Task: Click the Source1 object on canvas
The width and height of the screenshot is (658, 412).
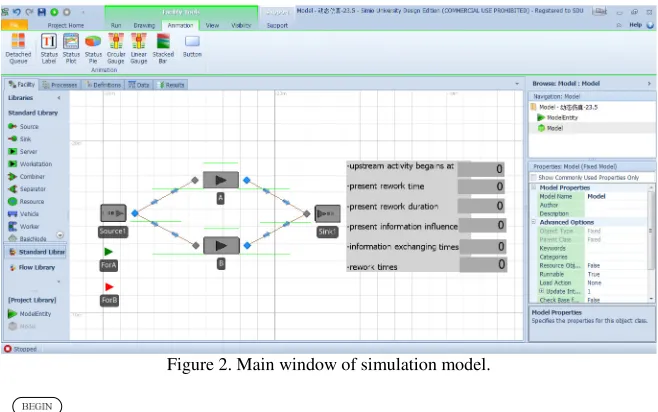Action: [113, 213]
